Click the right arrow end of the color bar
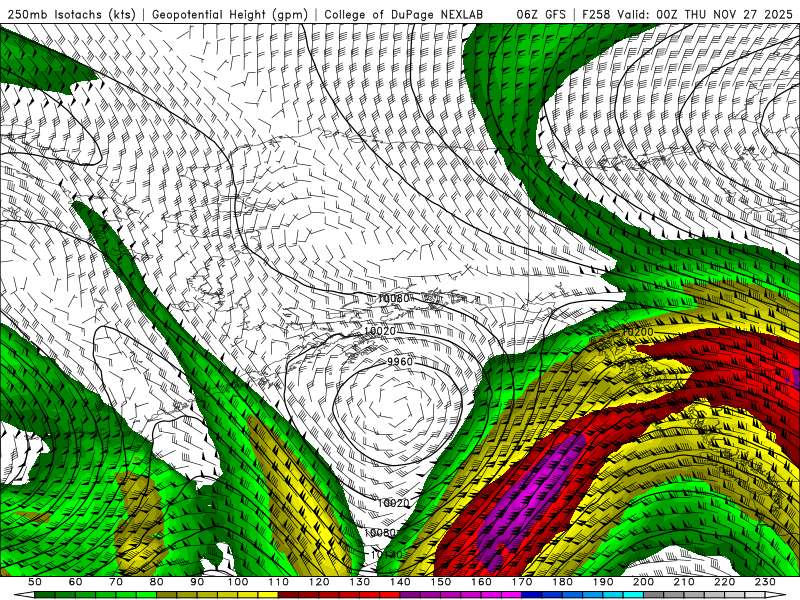Screen dimensions: 800x600 776,595
